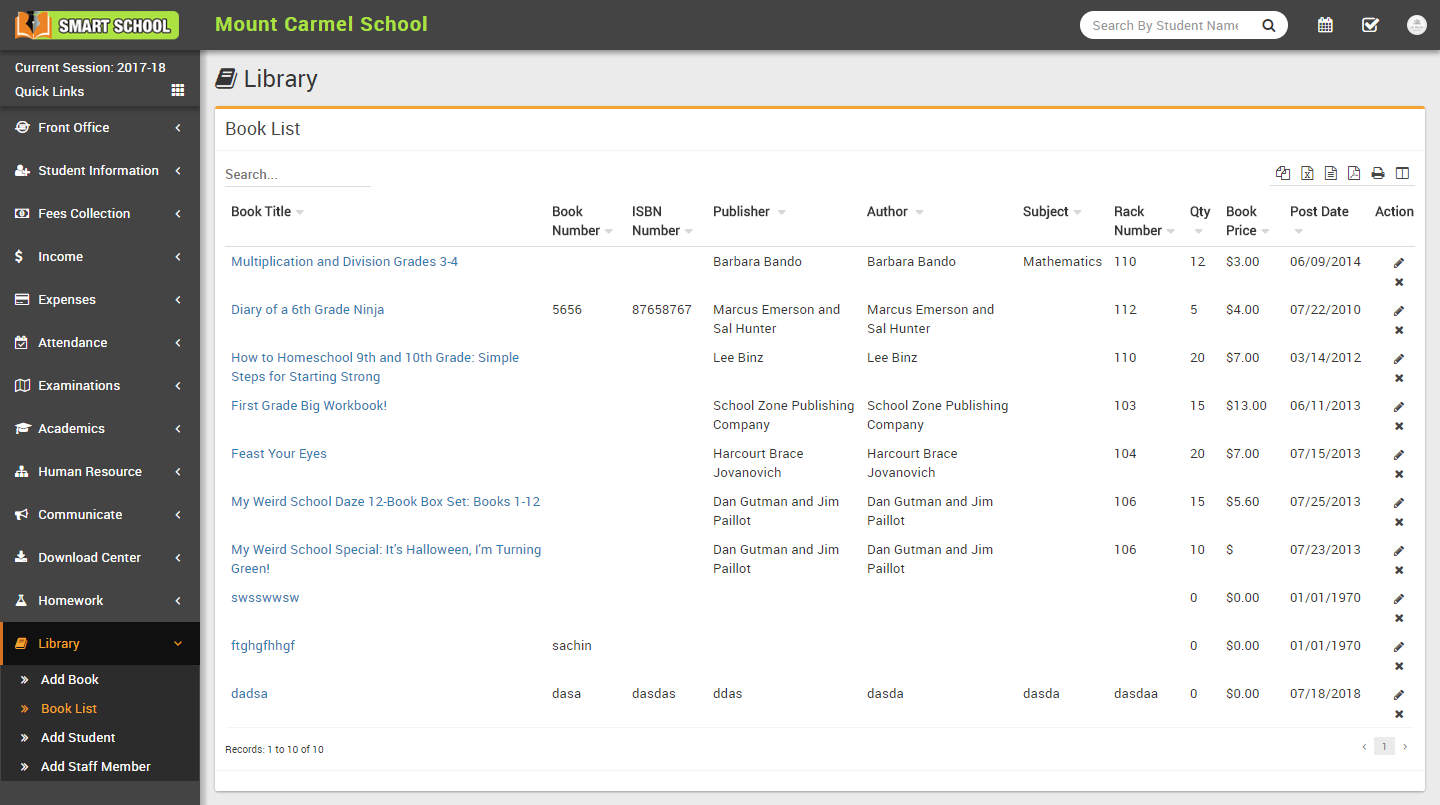Click the book list Search field
This screenshot has height=805, width=1440.
pos(297,175)
